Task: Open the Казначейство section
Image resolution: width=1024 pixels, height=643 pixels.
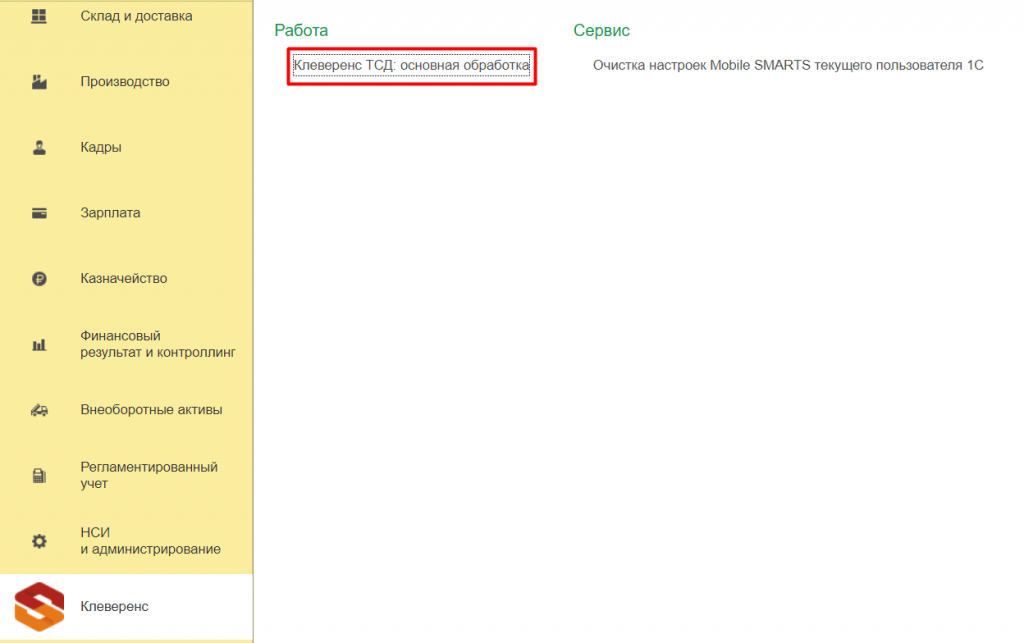Action: (123, 279)
